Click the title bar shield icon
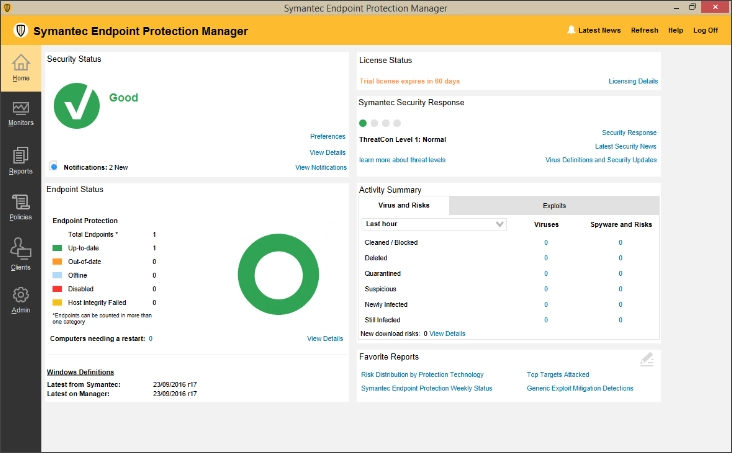 (x=7, y=7)
